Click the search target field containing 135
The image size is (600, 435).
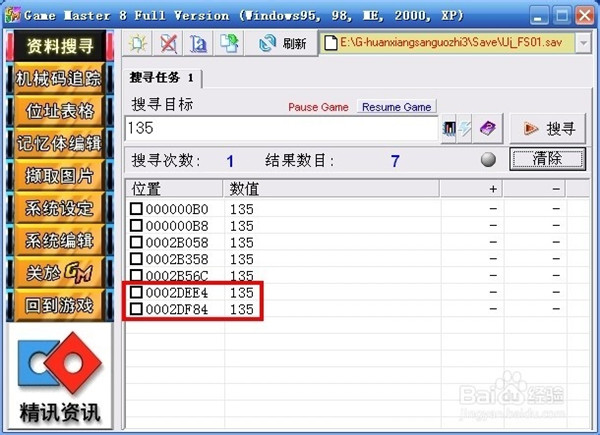(282, 128)
